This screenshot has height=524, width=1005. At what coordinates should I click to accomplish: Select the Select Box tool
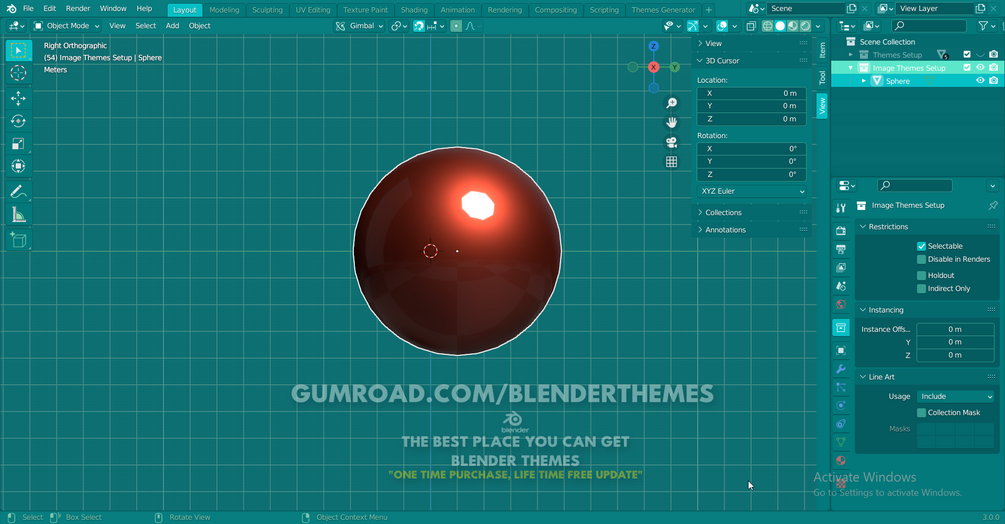(19, 50)
